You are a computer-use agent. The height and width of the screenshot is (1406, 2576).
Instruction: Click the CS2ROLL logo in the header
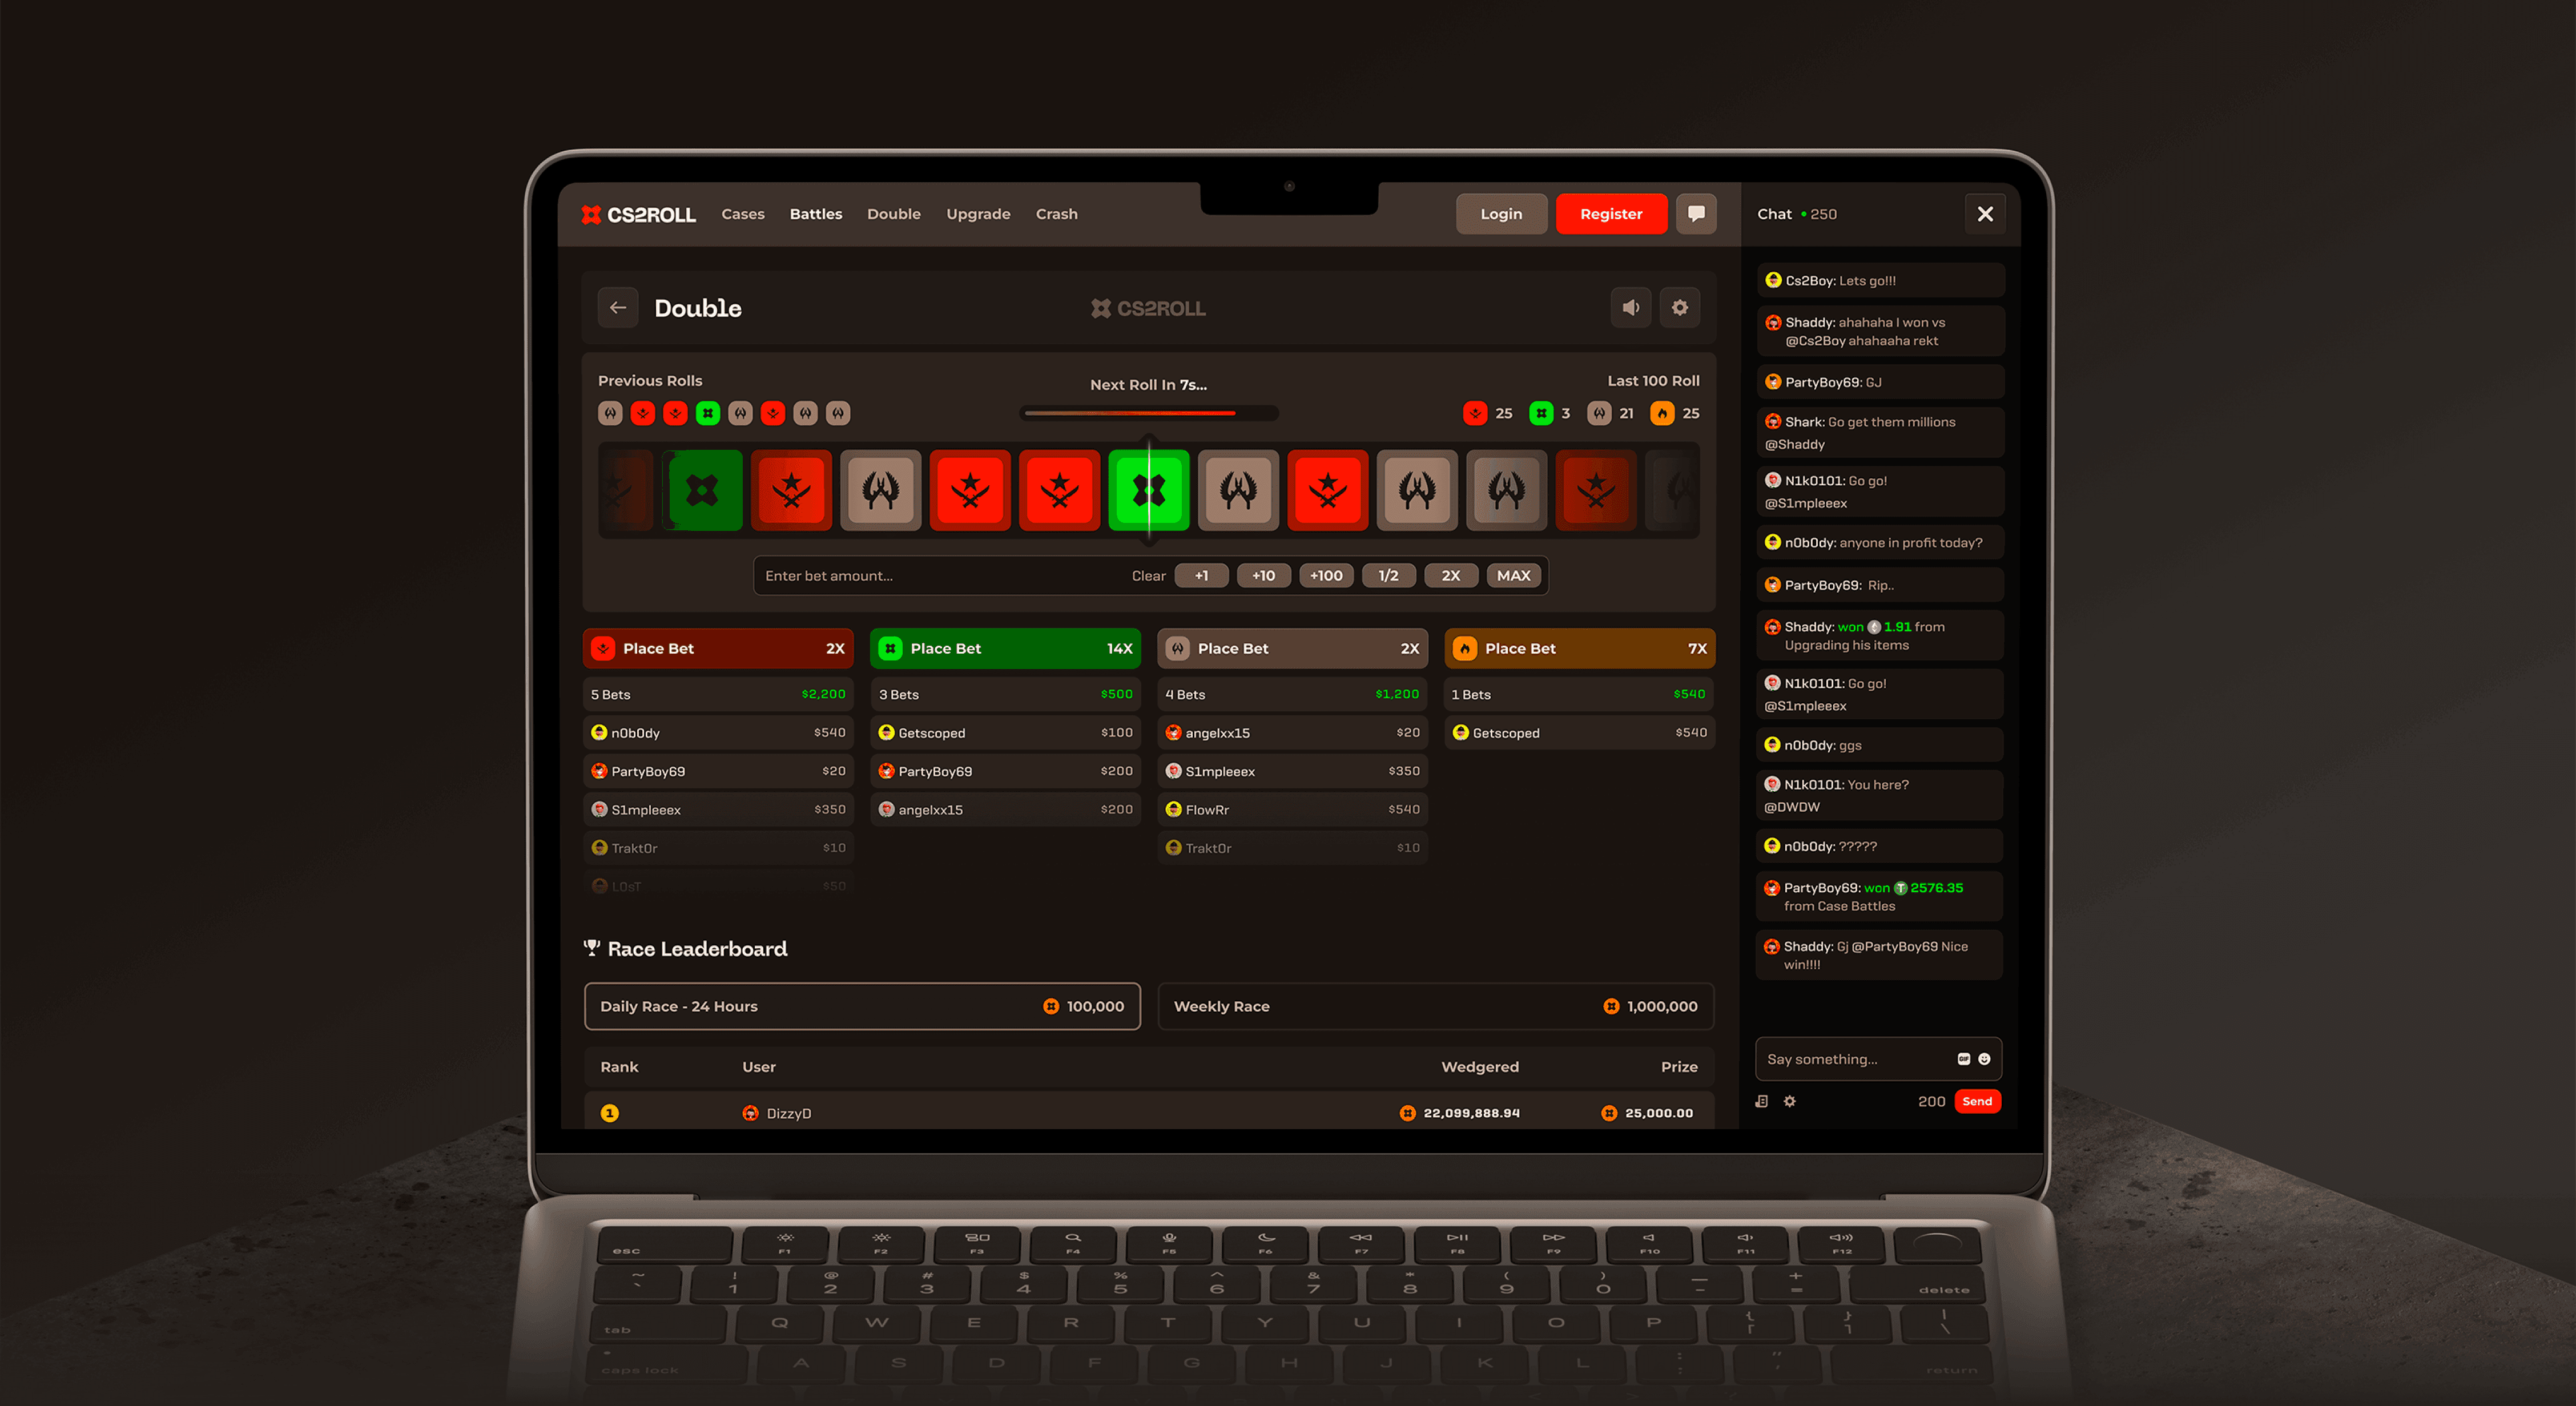638,214
